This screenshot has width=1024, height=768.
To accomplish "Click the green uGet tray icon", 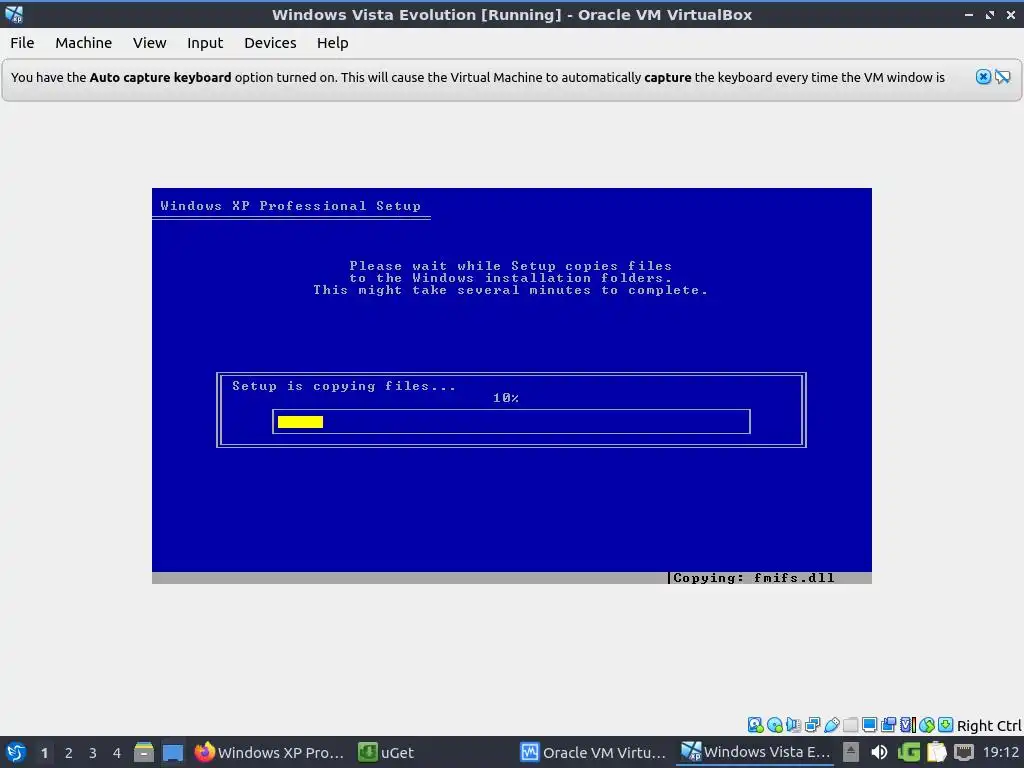I will (x=908, y=752).
